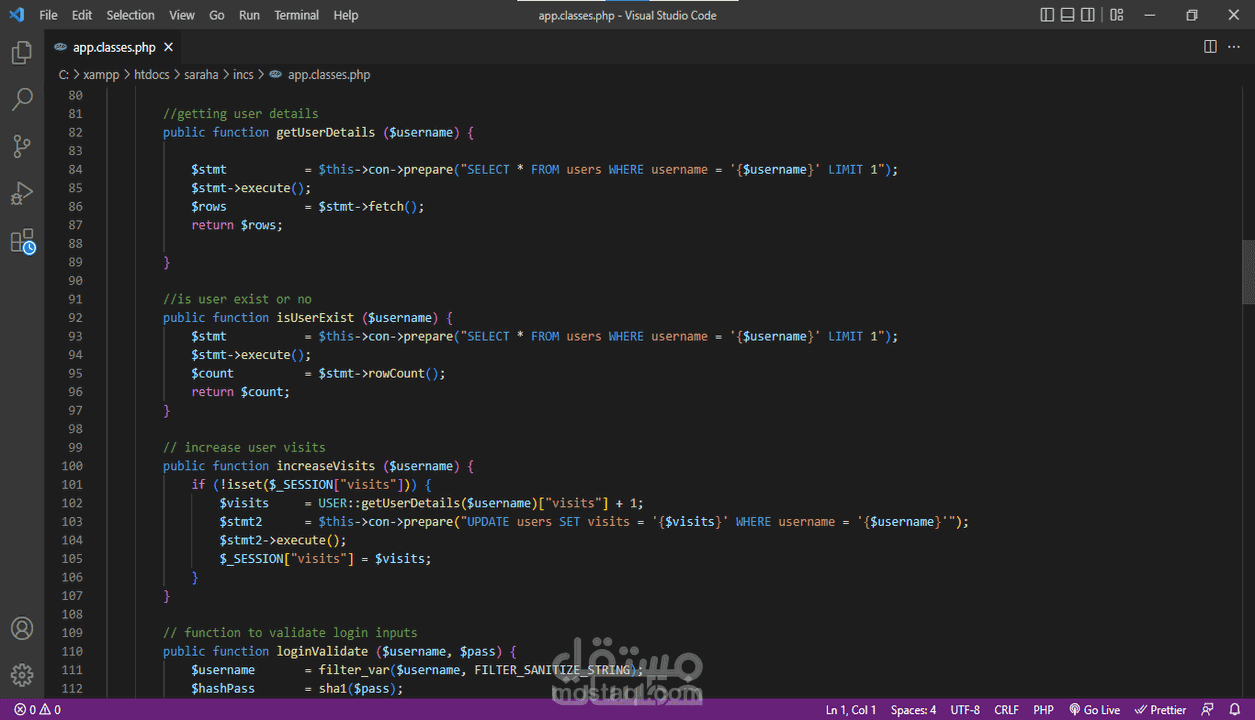Close the app.classes.php tab

(169, 47)
